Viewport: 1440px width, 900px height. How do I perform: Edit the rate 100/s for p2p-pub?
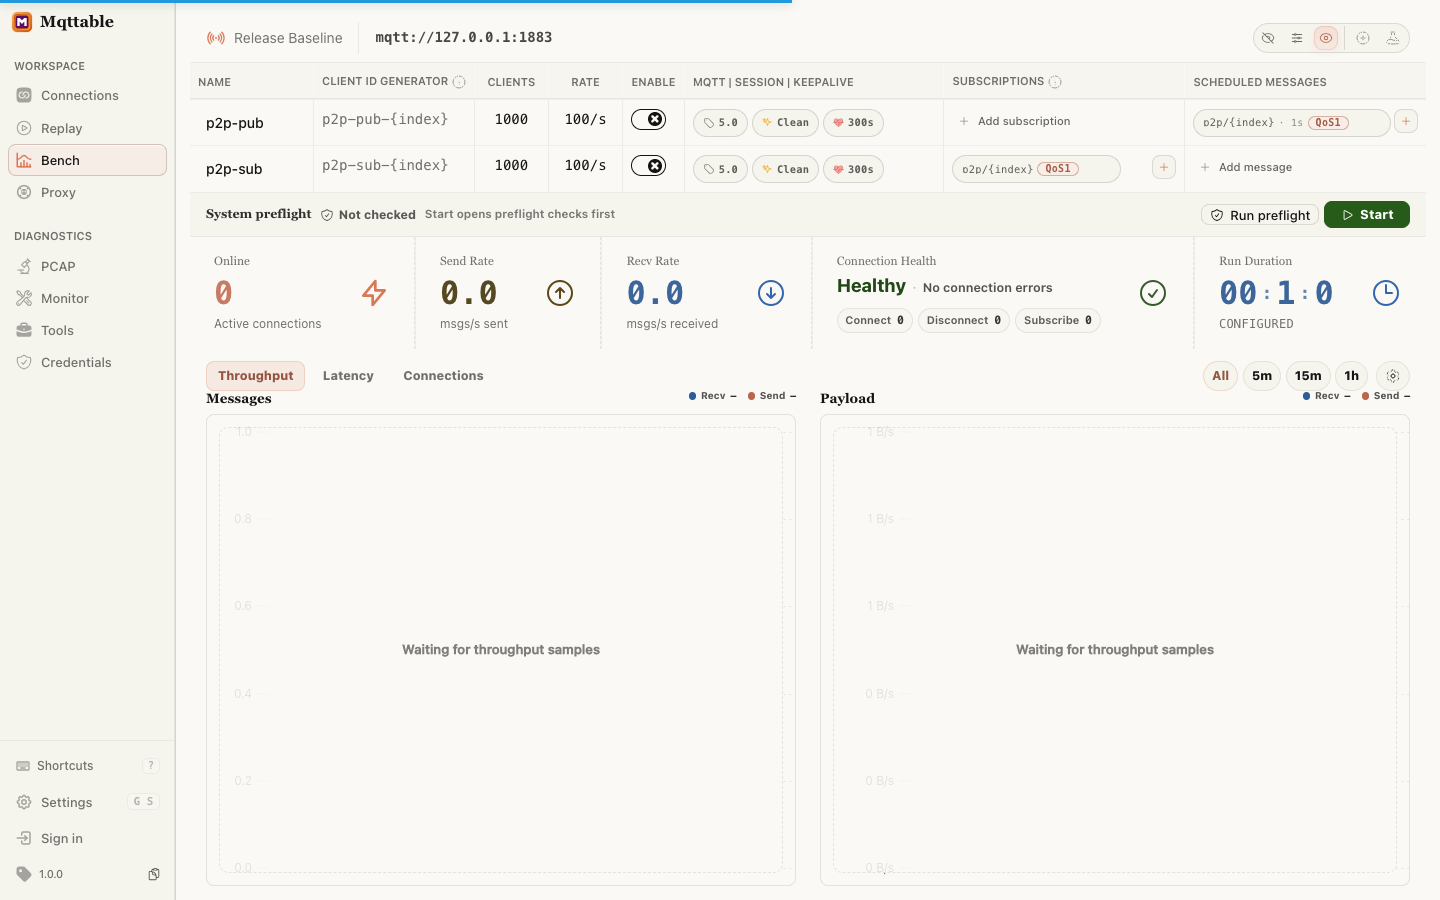(585, 119)
